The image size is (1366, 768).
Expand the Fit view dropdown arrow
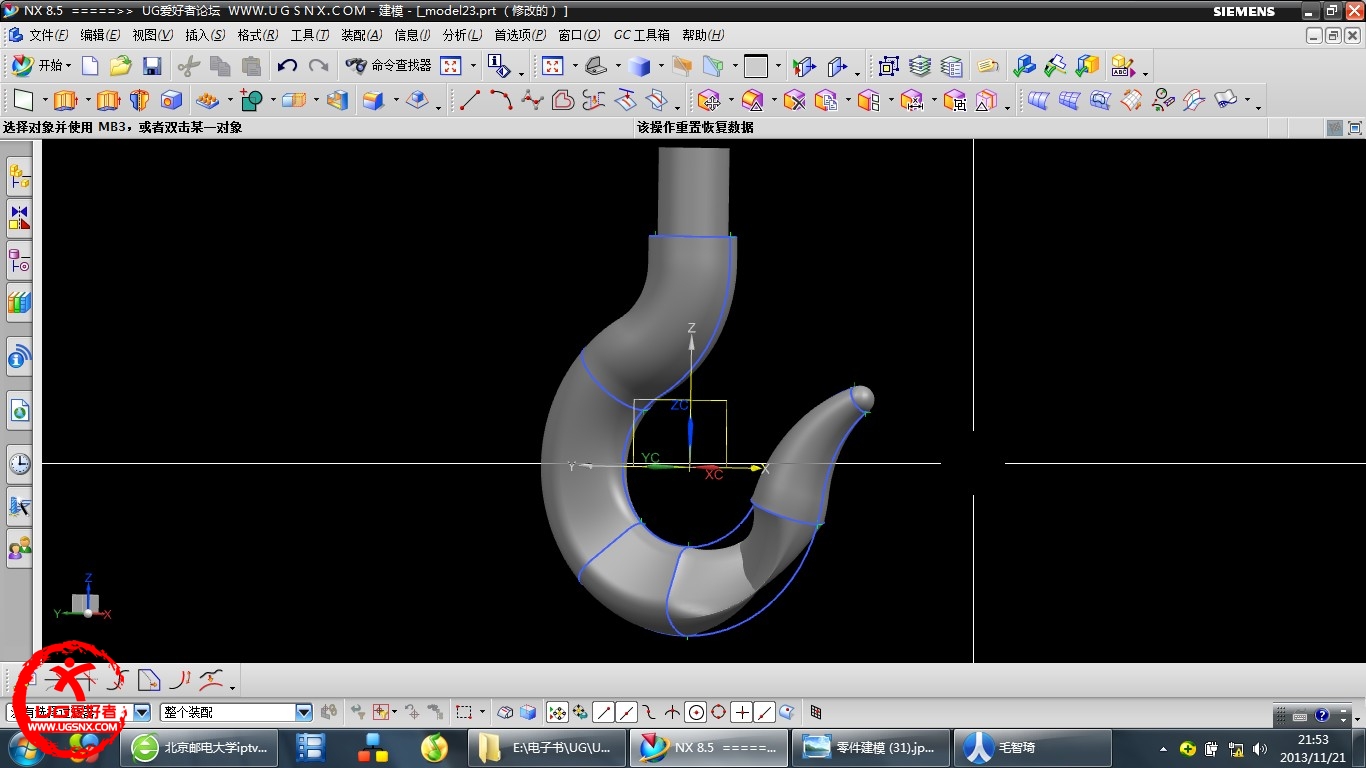point(574,67)
